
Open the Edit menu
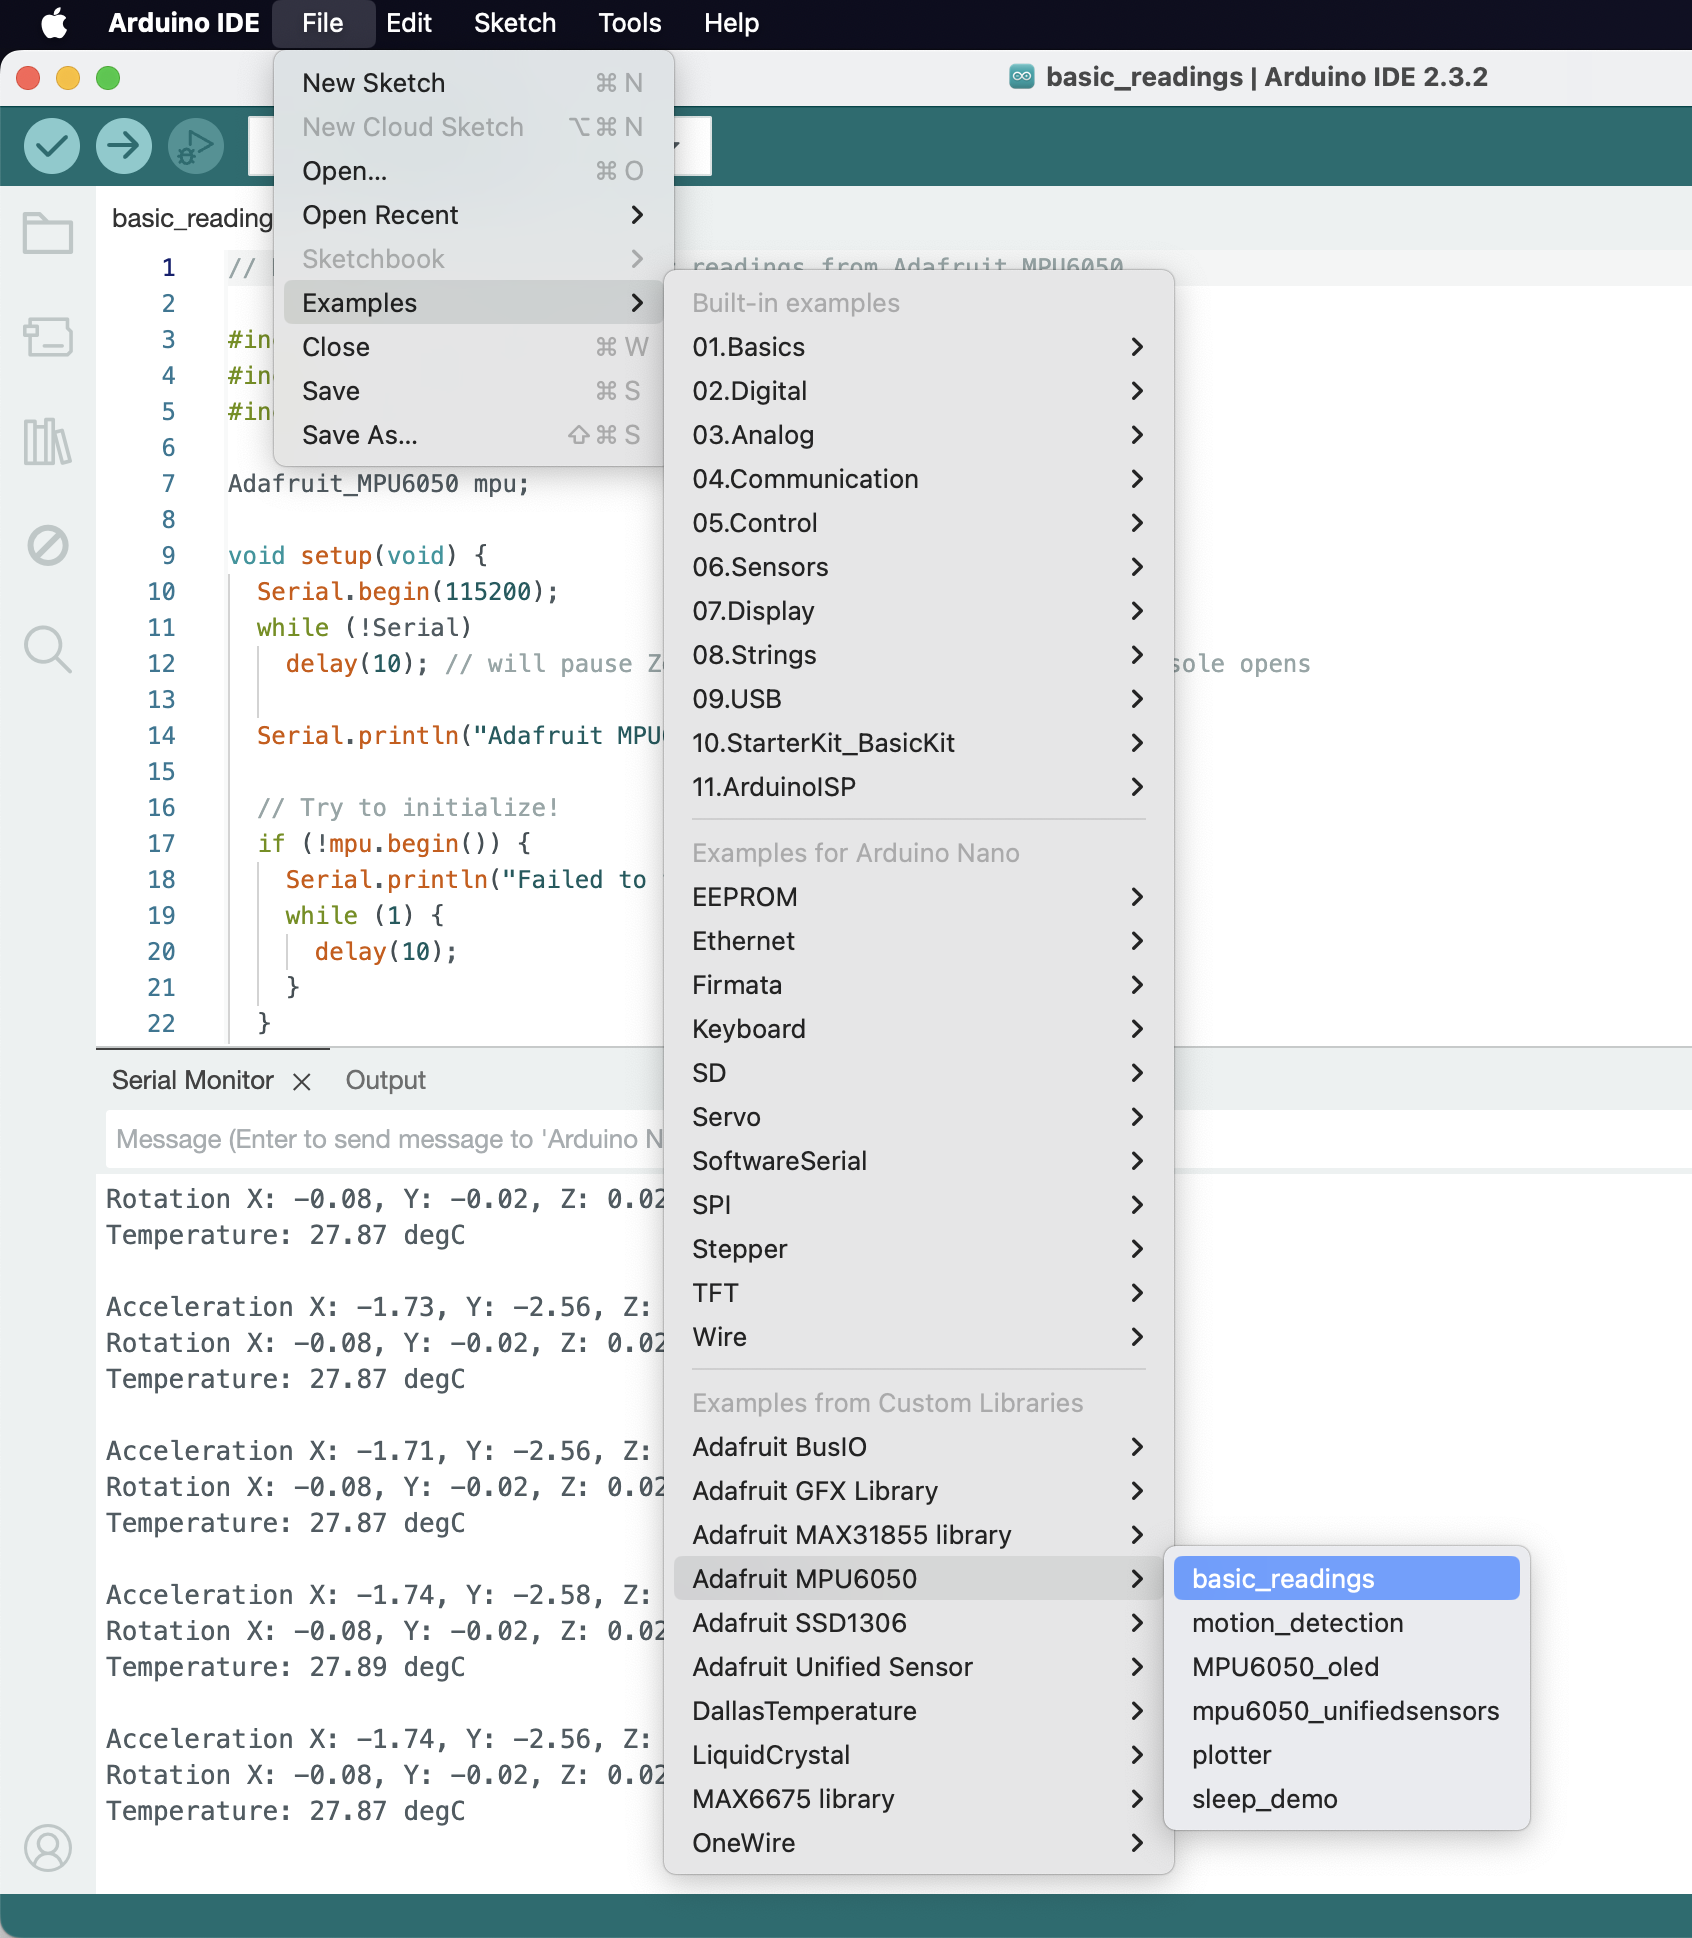pyautogui.click(x=409, y=23)
